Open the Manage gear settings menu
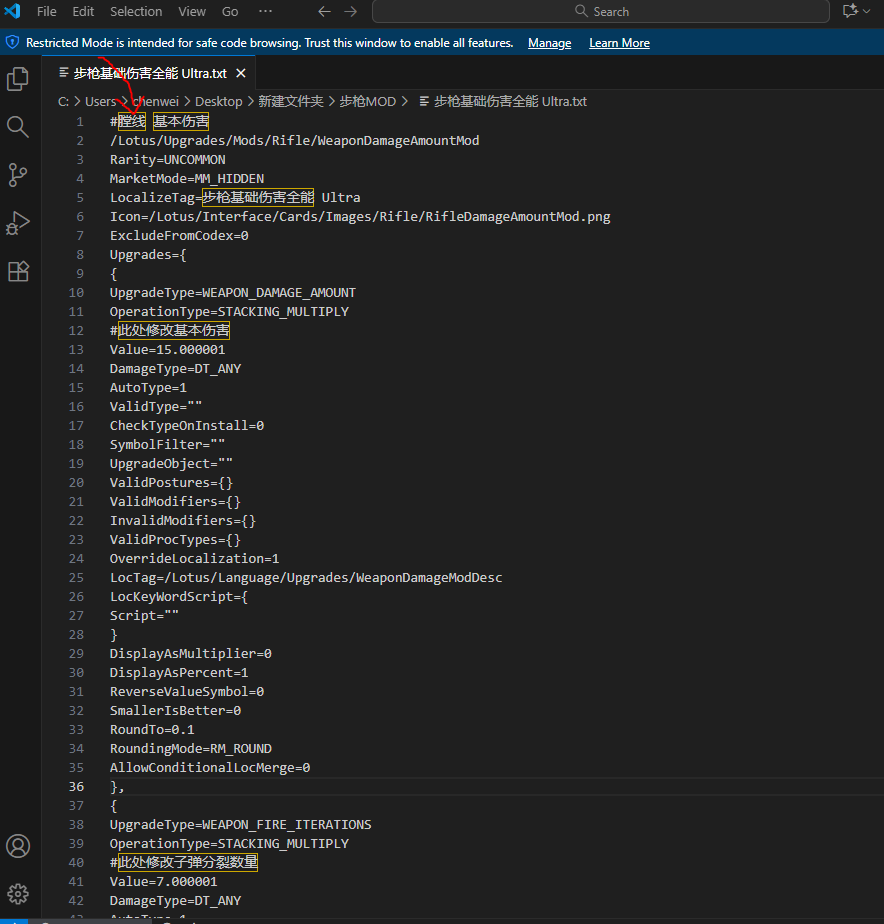884x924 pixels. [18, 894]
